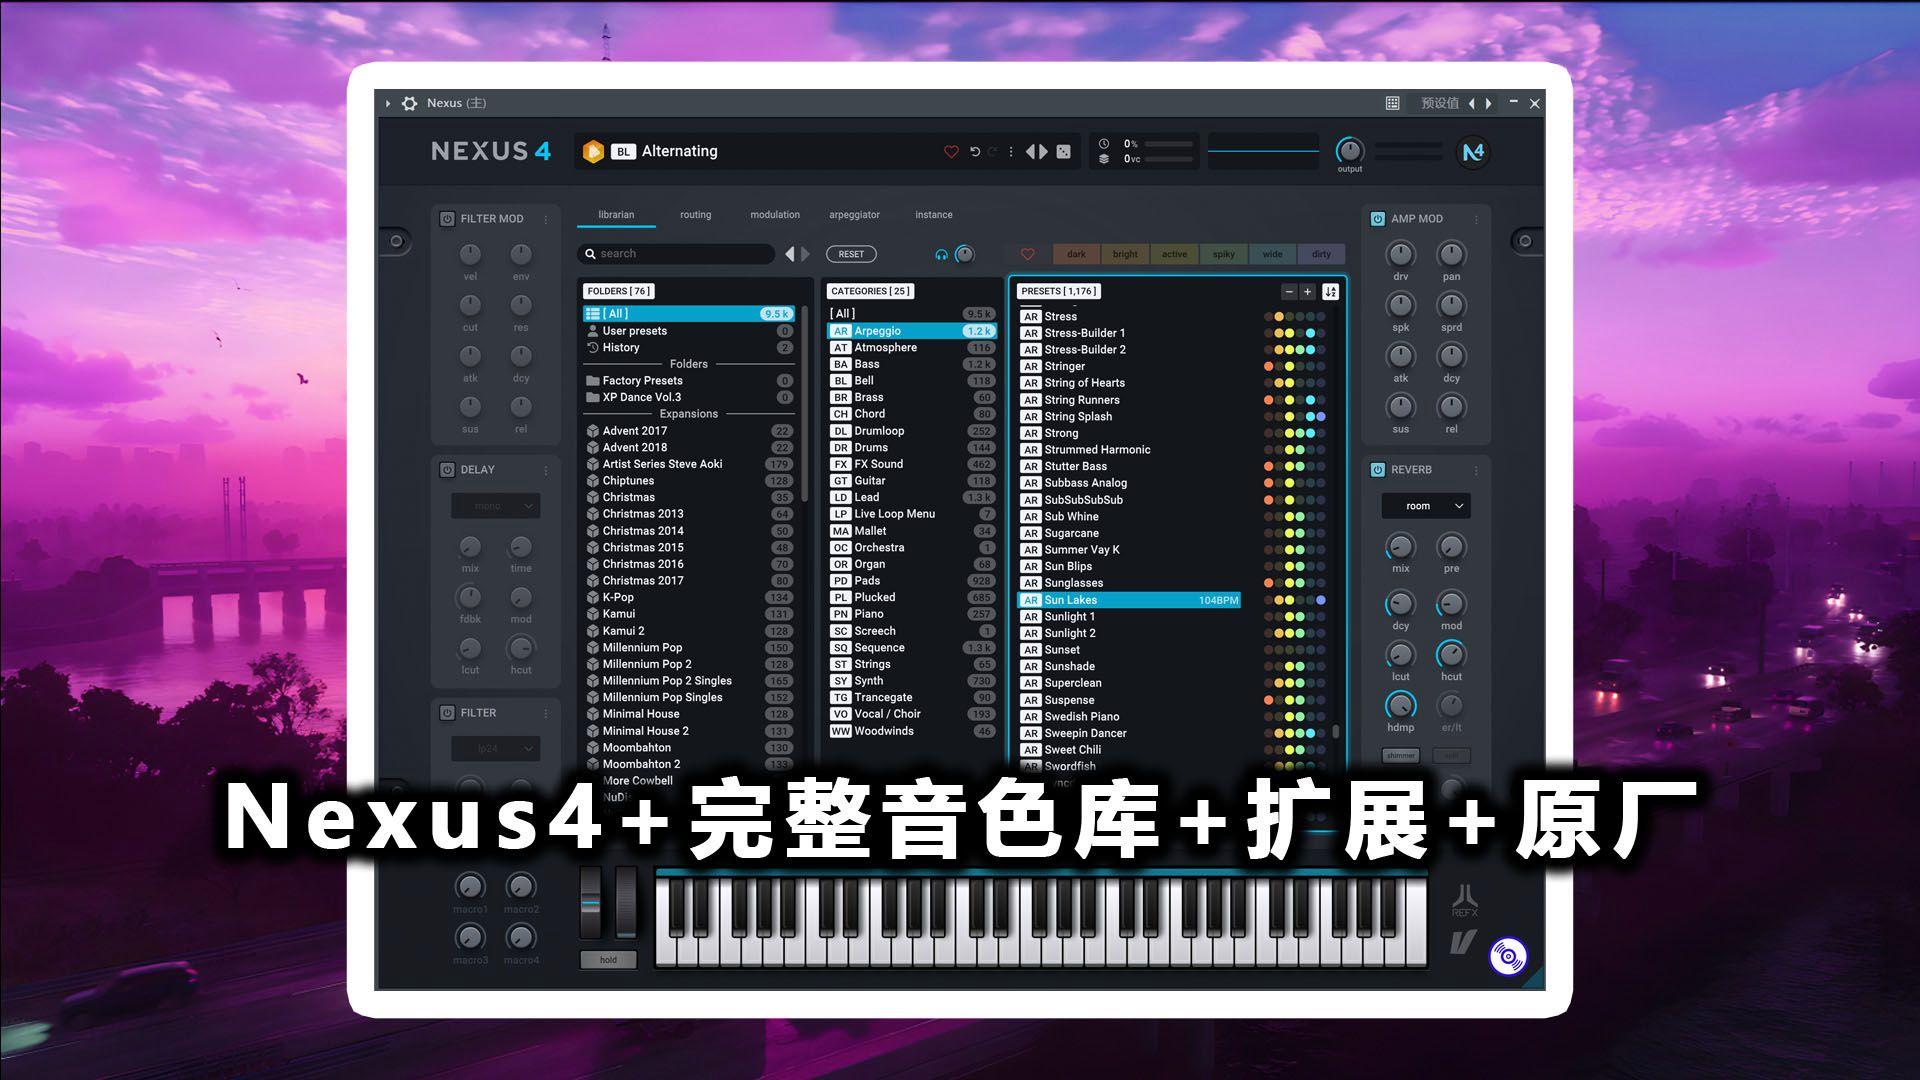This screenshot has width=1920, height=1080.
Task: Select the Artist Series Steve Aoki expansion
Action: point(689,464)
